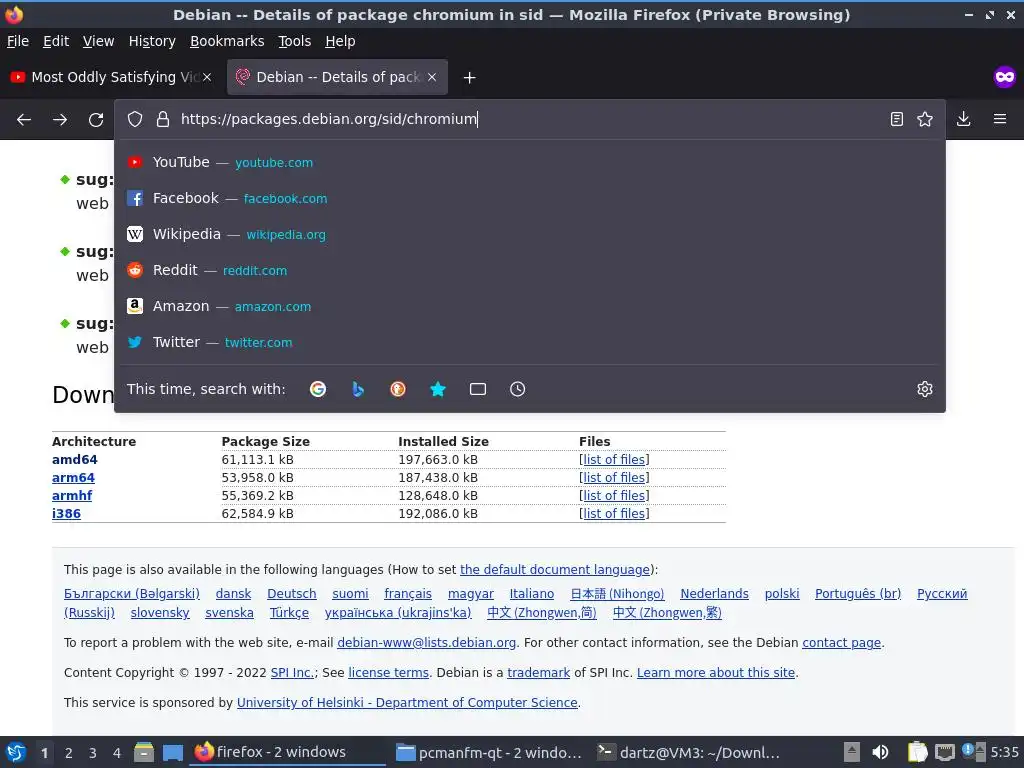Screen dimensions: 1024x768
Task: Open a new tab with plus button
Action: coord(469,78)
